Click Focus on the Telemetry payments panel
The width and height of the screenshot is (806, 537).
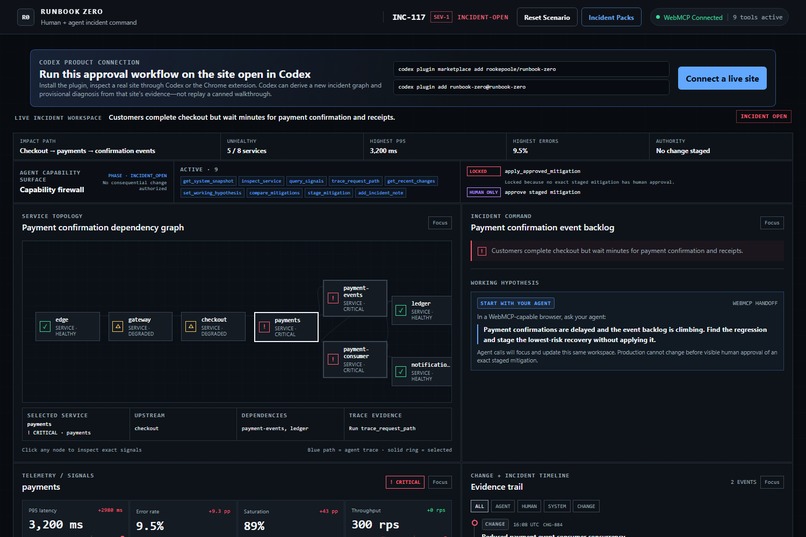click(440, 482)
